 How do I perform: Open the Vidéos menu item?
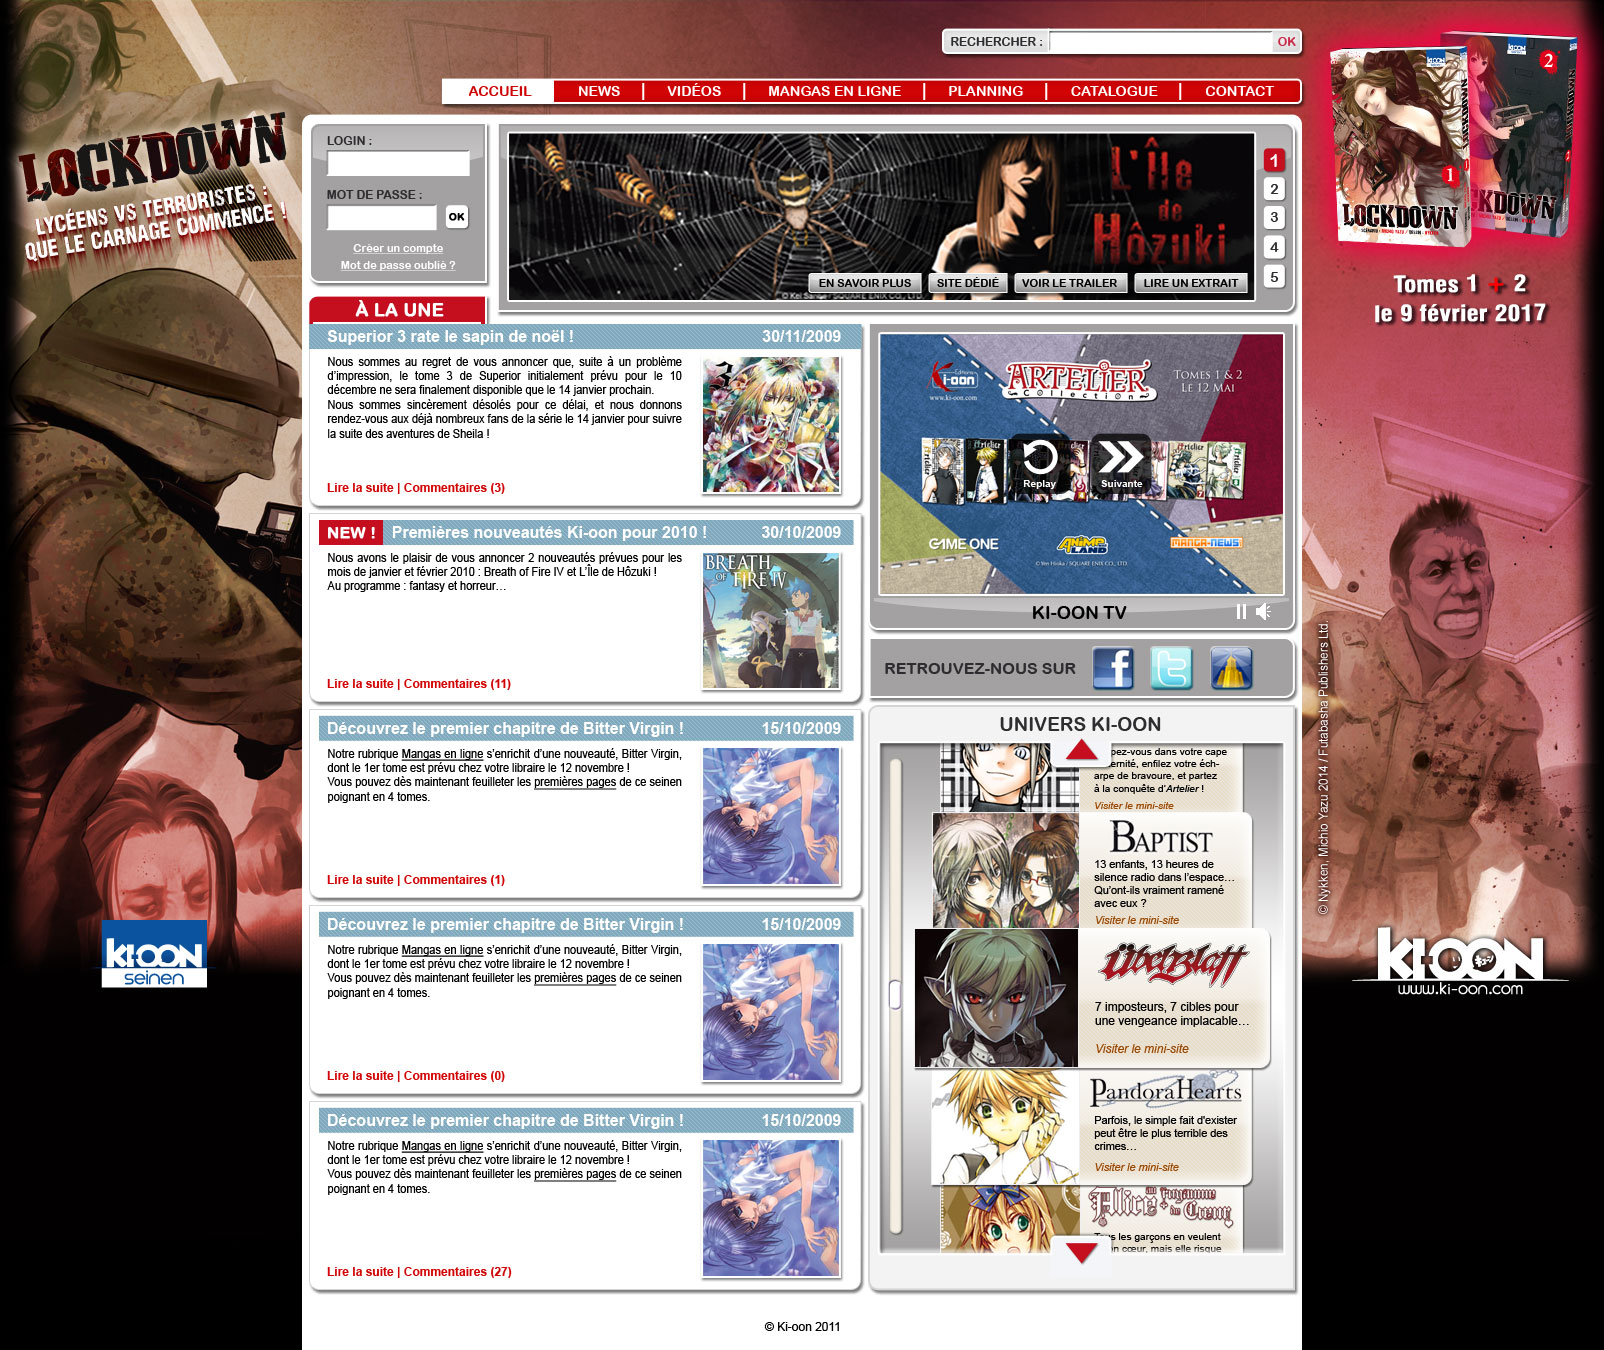click(694, 91)
